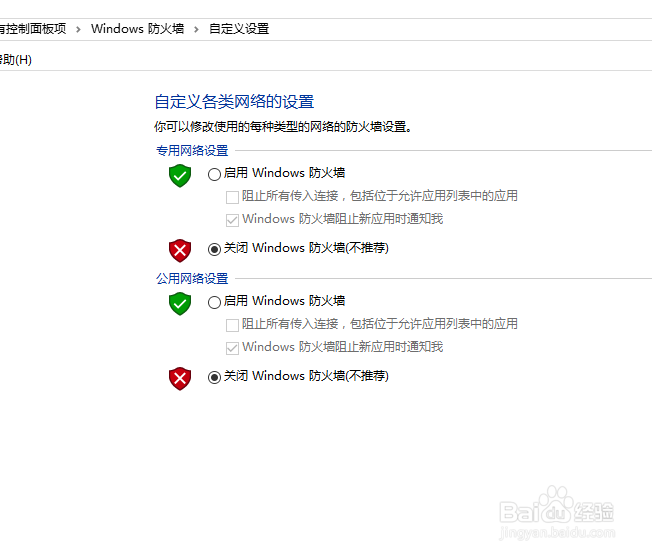Expand breadcrumb chevron before 自定义设置
652x555 pixels.
(x=196, y=29)
